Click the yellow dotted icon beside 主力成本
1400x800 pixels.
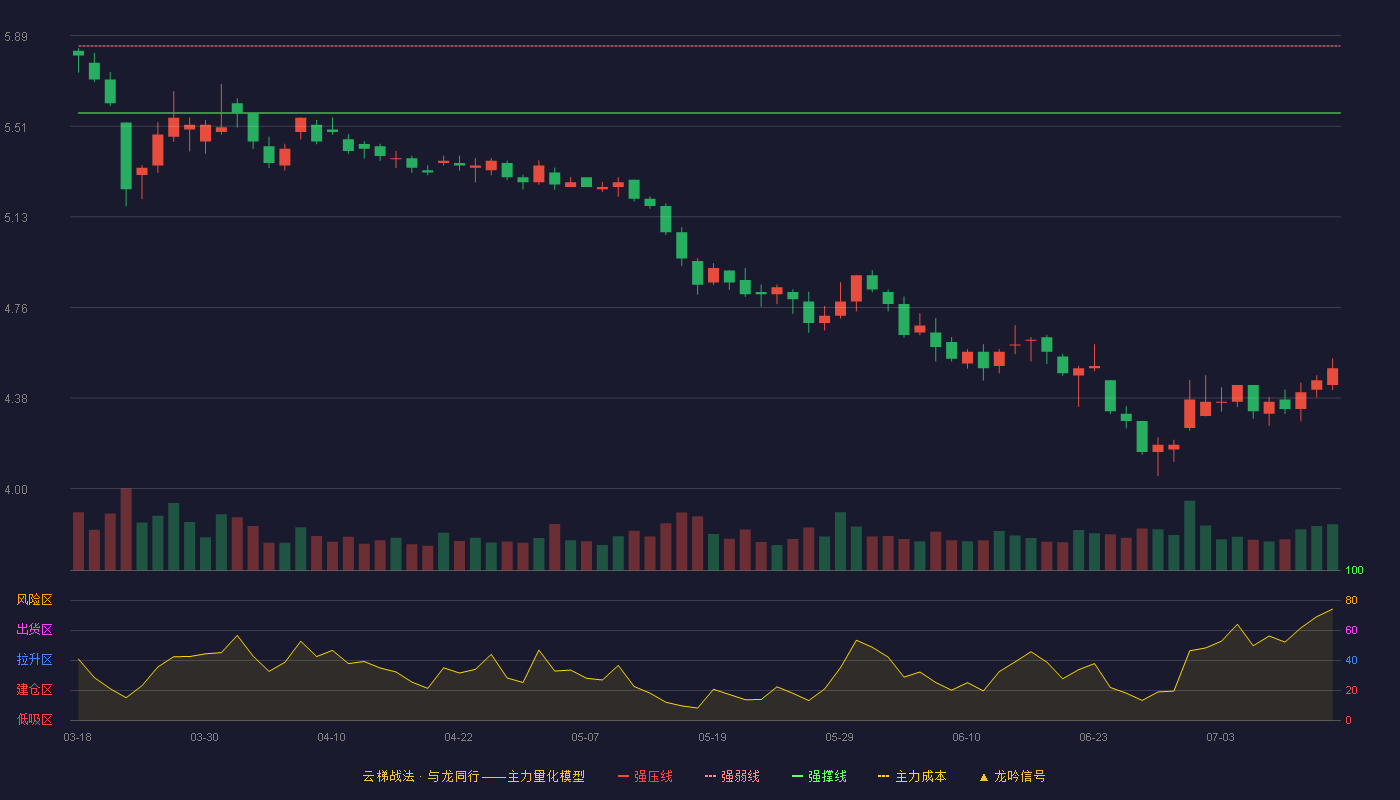(883, 776)
